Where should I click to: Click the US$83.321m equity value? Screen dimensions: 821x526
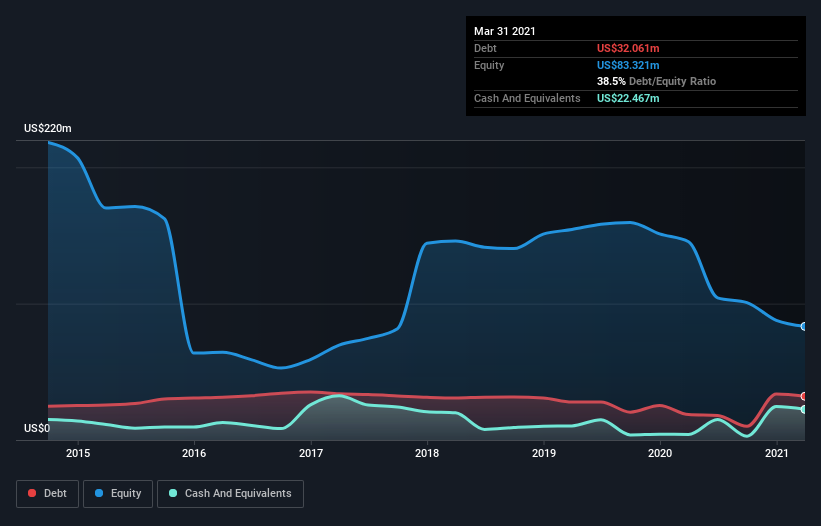[628, 65]
